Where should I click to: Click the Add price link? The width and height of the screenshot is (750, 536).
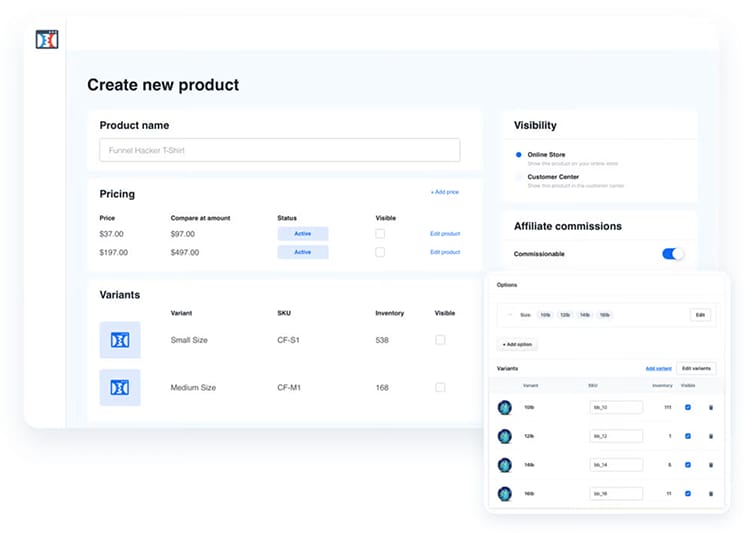(445, 192)
